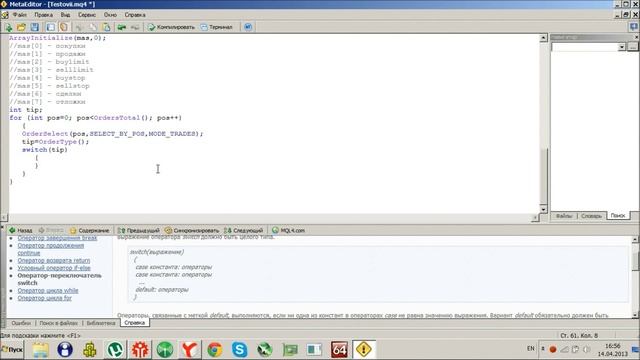
Task: Click the EN language indicator in tray
Action: coord(531,348)
